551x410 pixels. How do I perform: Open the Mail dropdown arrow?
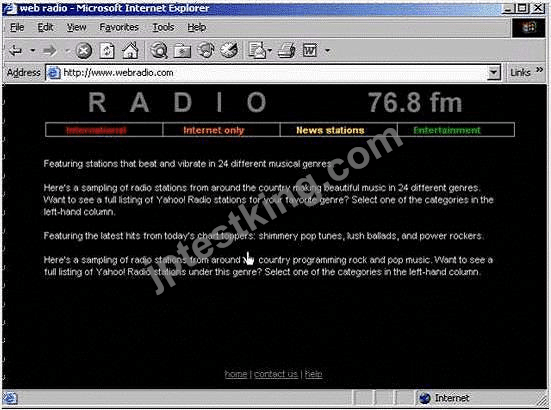270,51
